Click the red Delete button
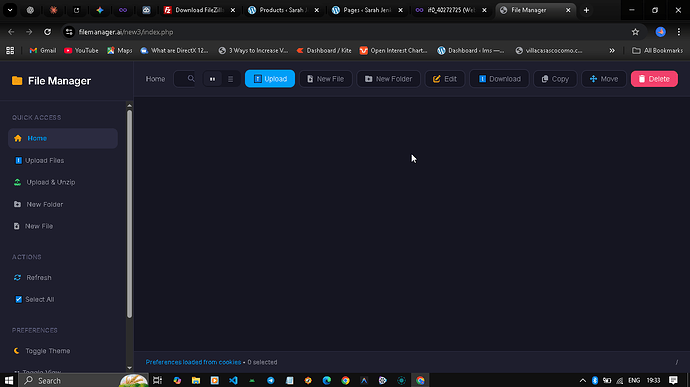The image size is (690, 387). [x=654, y=79]
